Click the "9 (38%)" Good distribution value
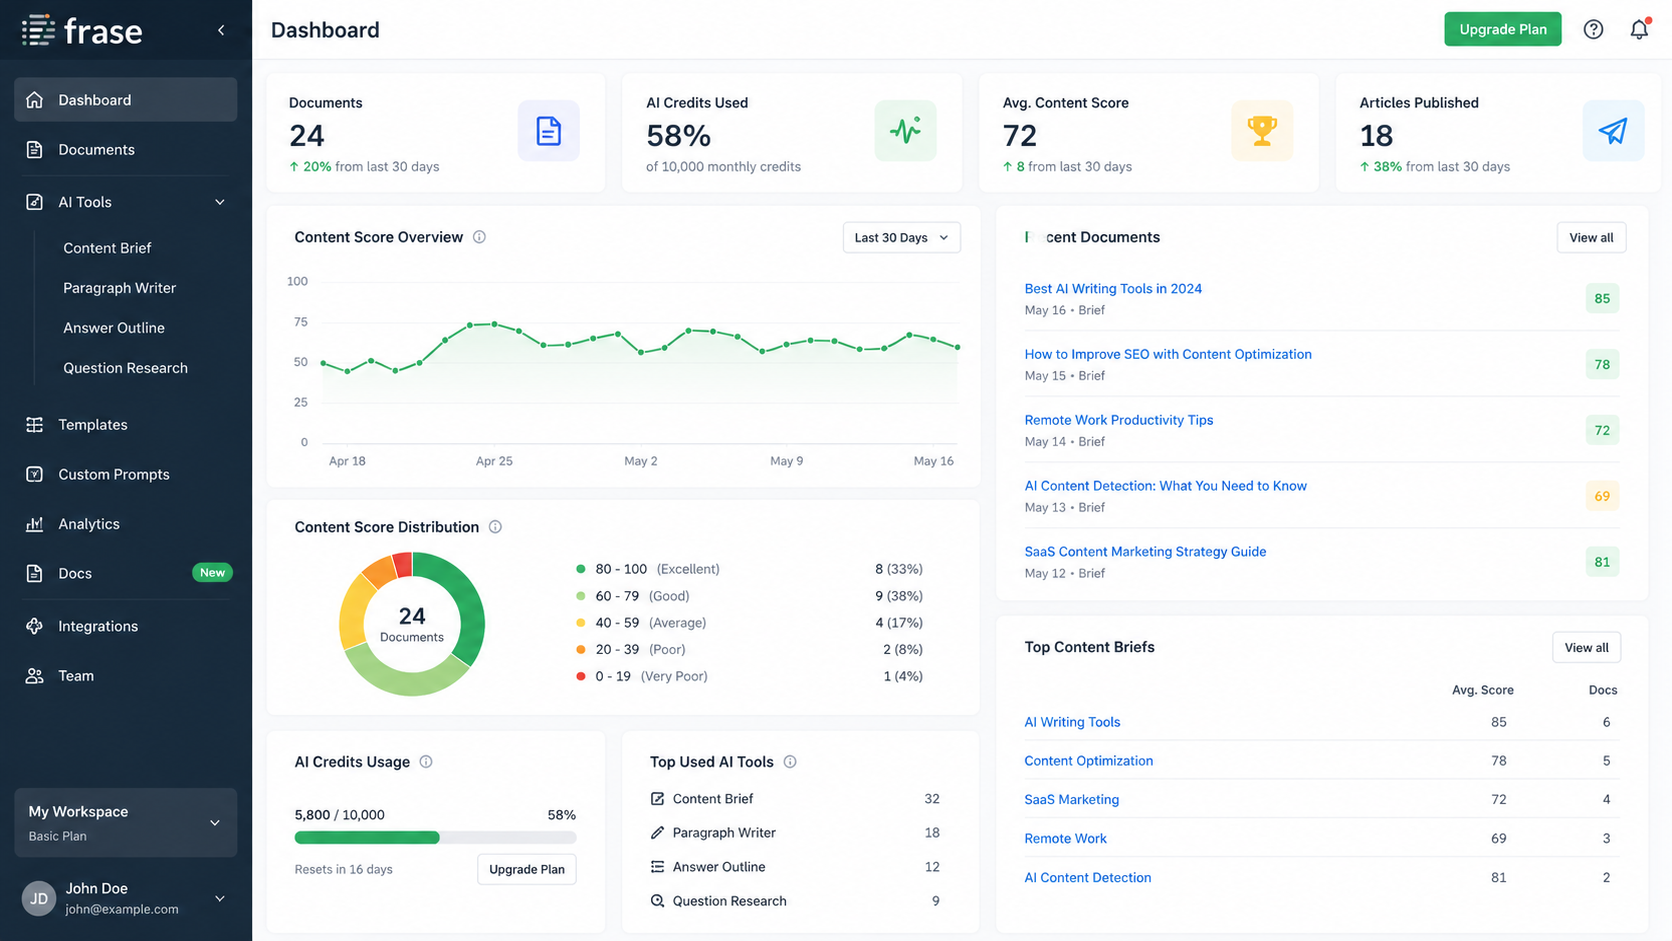1672x941 pixels. [x=898, y=596]
